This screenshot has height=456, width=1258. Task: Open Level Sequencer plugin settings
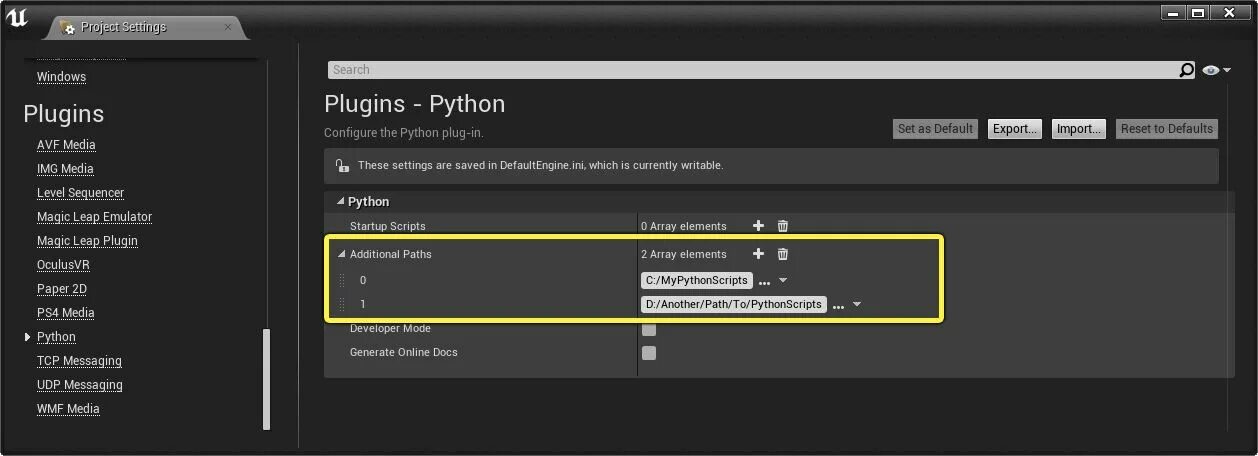tap(80, 193)
